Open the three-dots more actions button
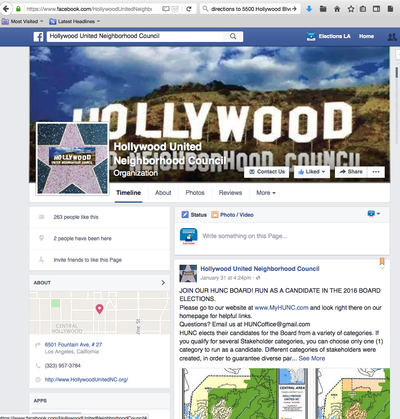Image resolution: width=400 pixels, height=419 pixels. [x=376, y=172]
